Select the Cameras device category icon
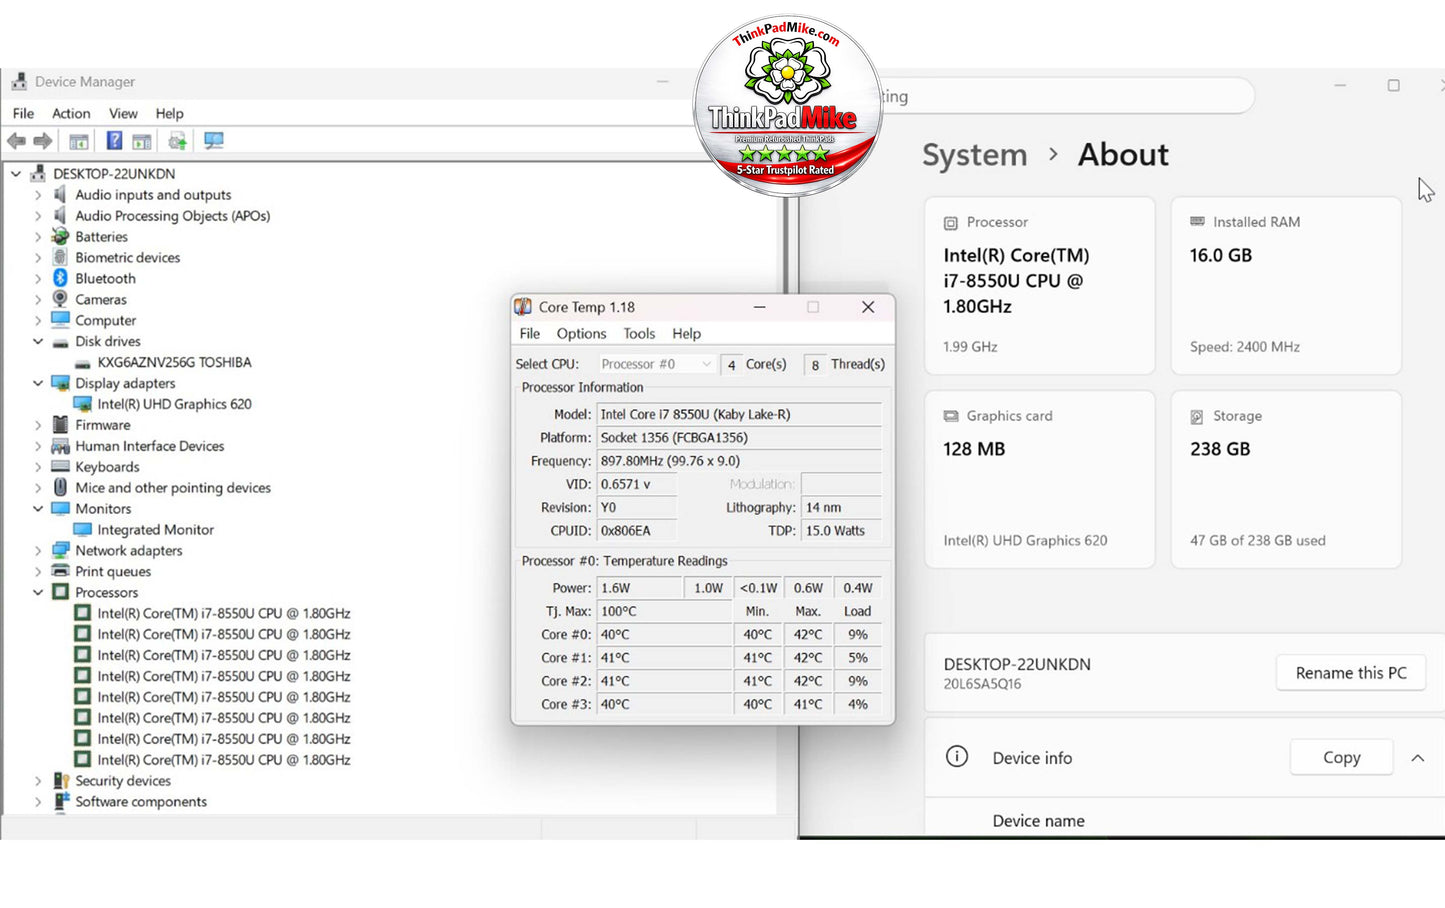Image resolution: width=1445 pixels, height=908 pixels. point(60,299)
